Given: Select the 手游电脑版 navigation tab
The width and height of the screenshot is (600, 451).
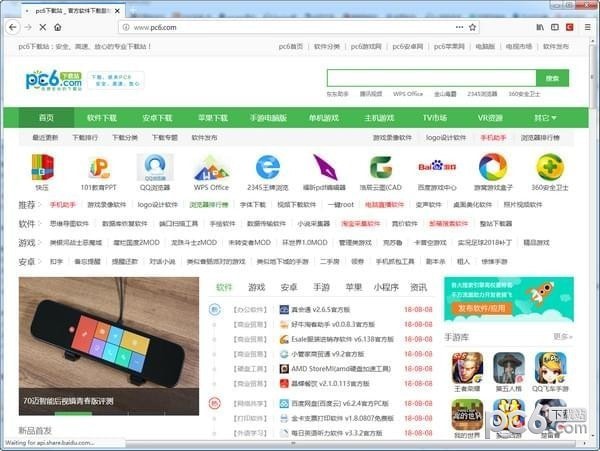Looking at the screenshot, I should coord(268,118).
